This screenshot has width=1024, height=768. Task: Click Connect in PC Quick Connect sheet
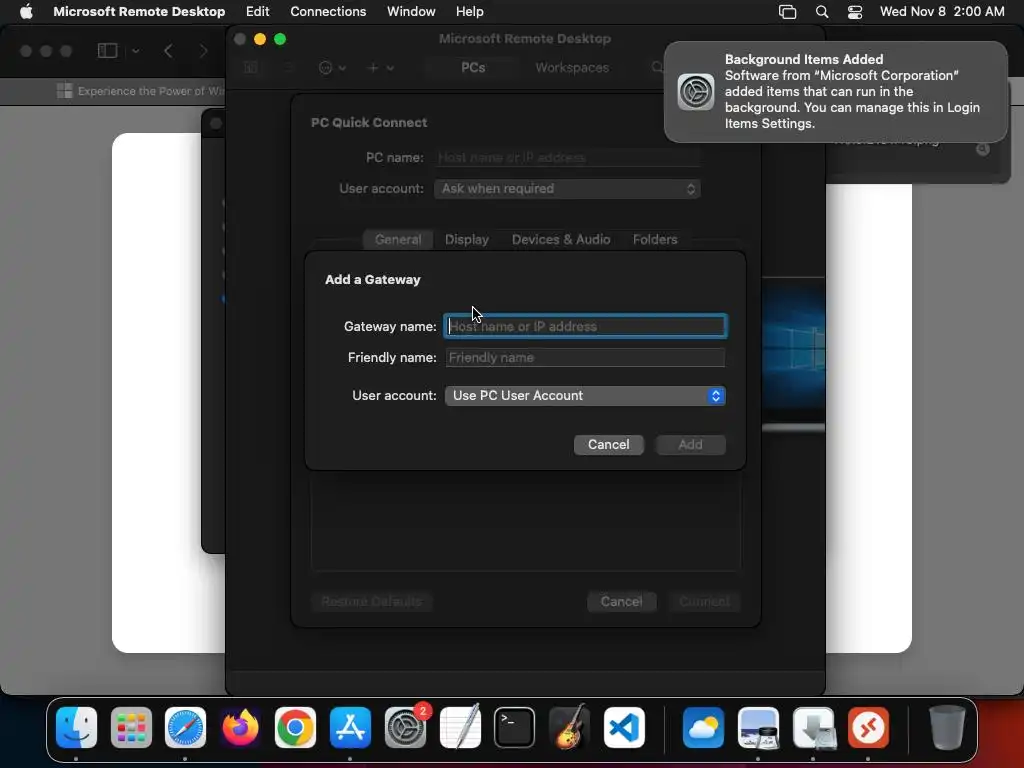(x=704, y=601)
